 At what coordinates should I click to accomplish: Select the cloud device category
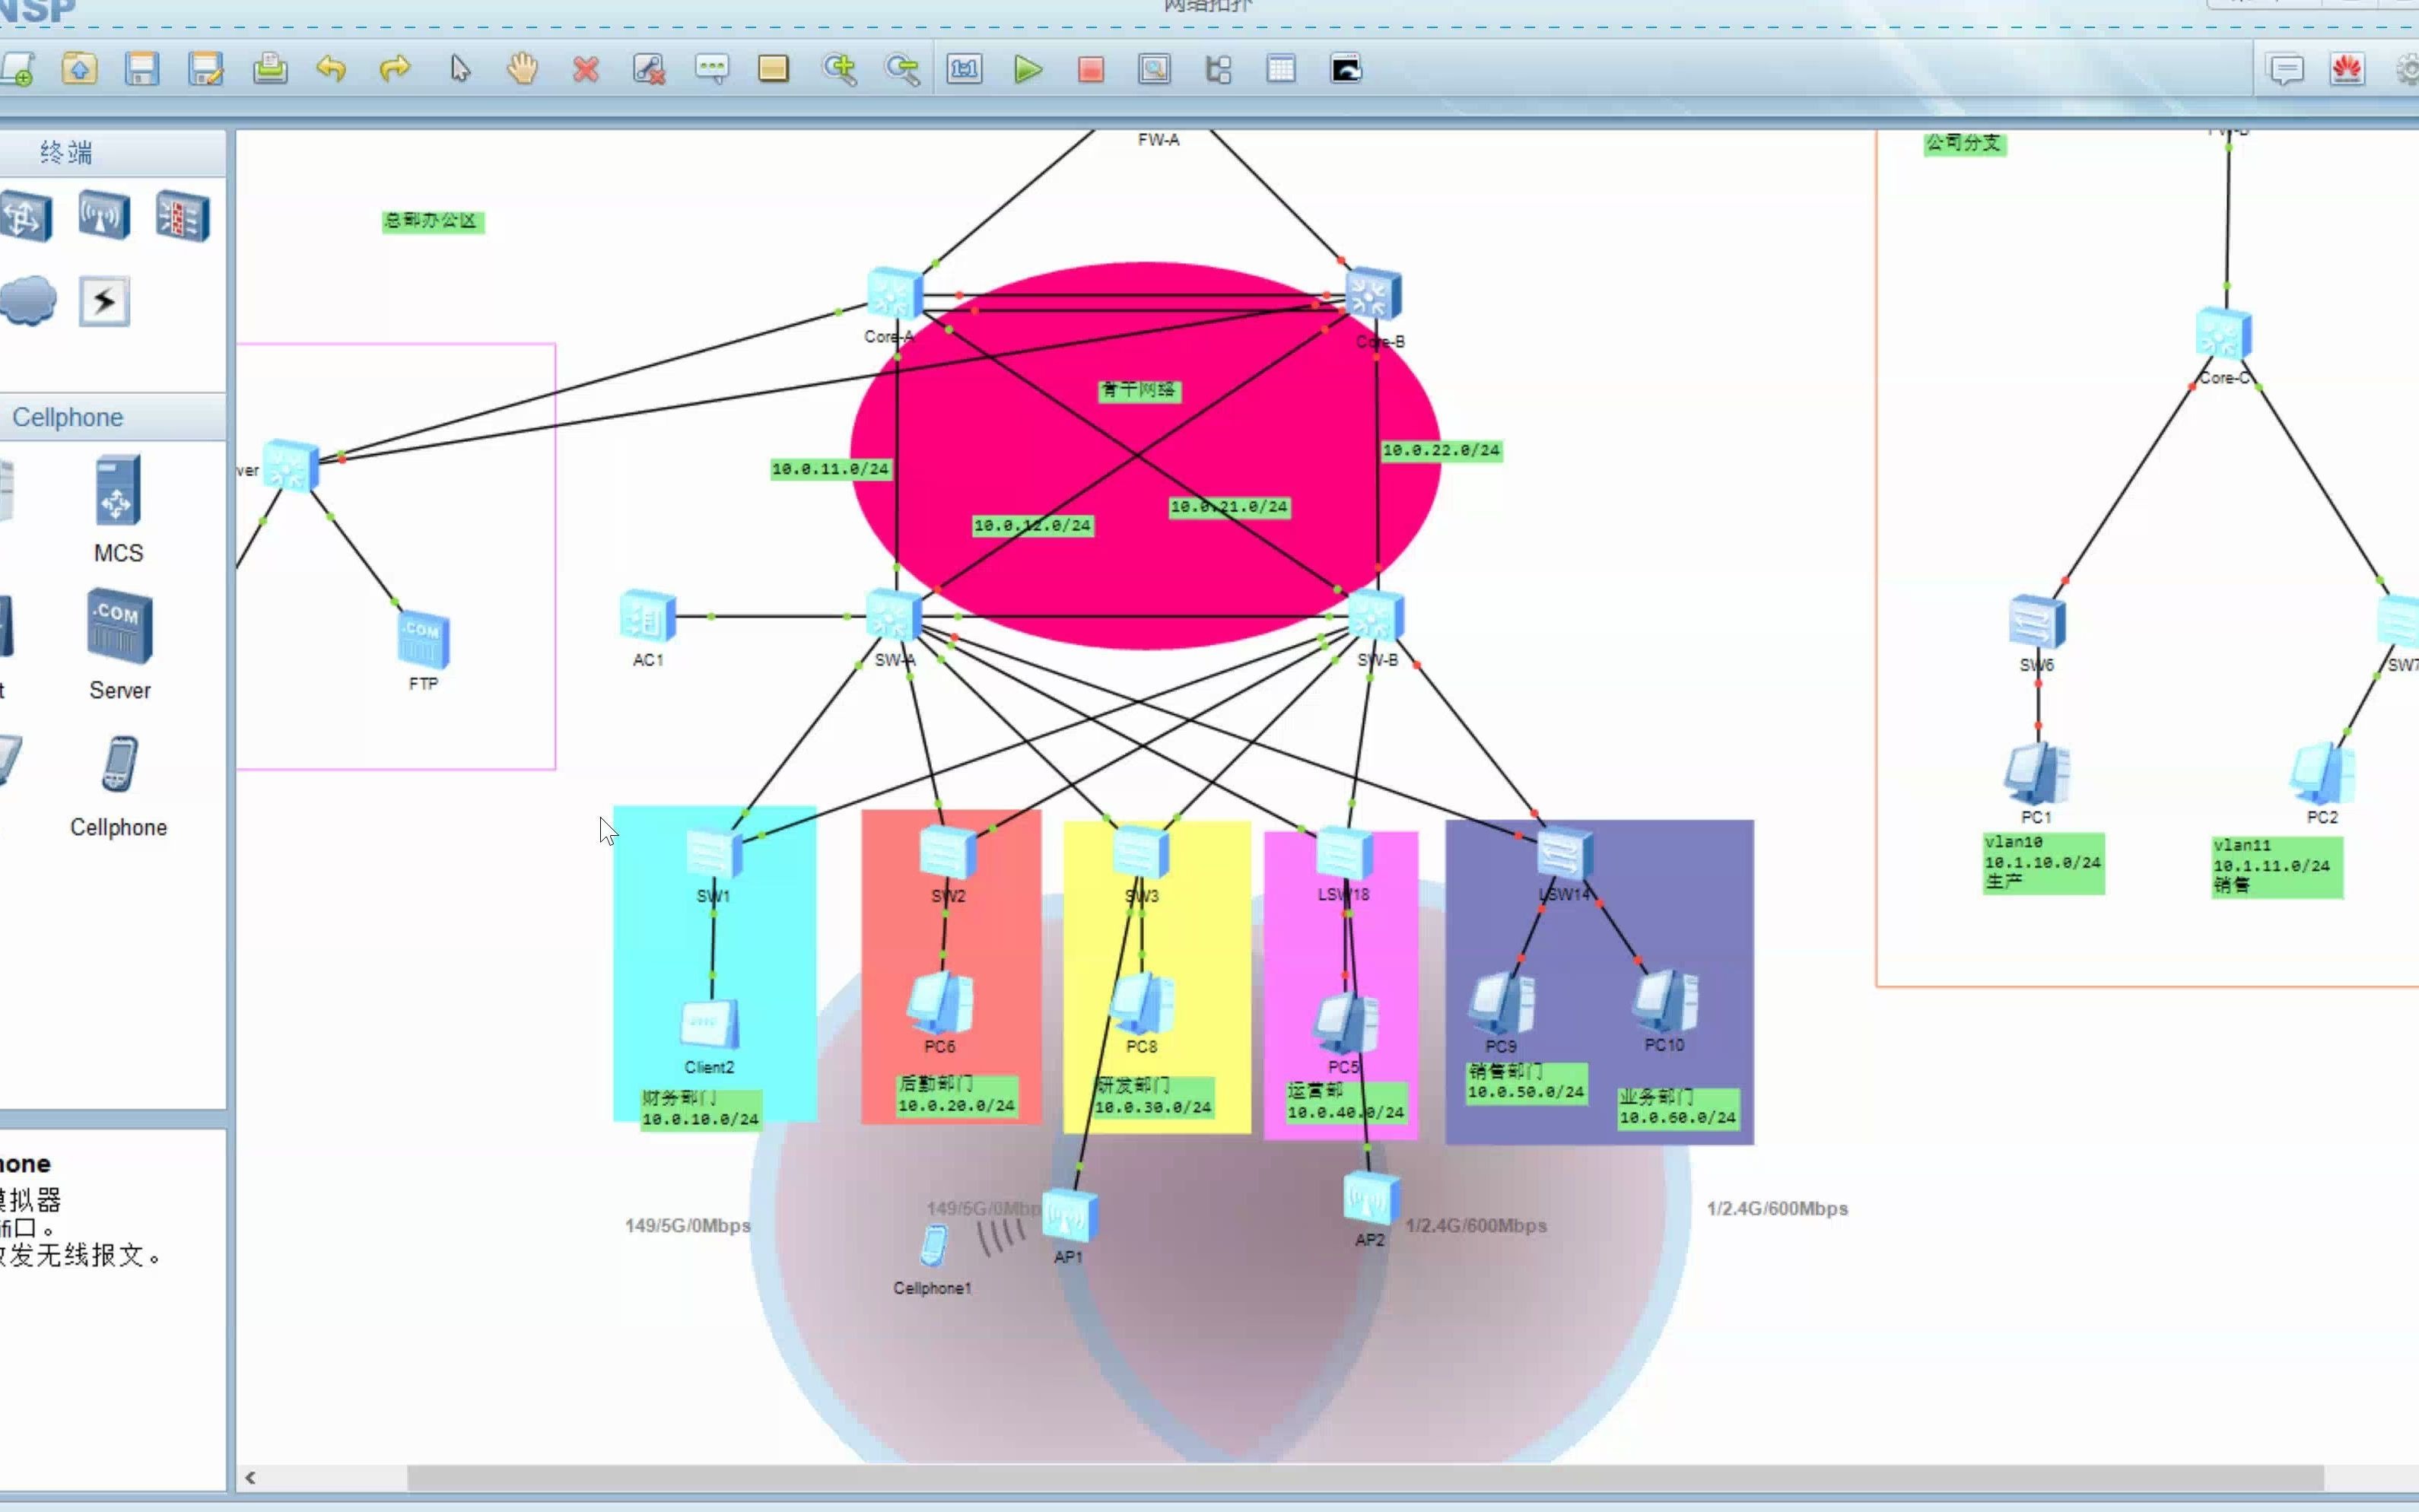click(28, 300)
